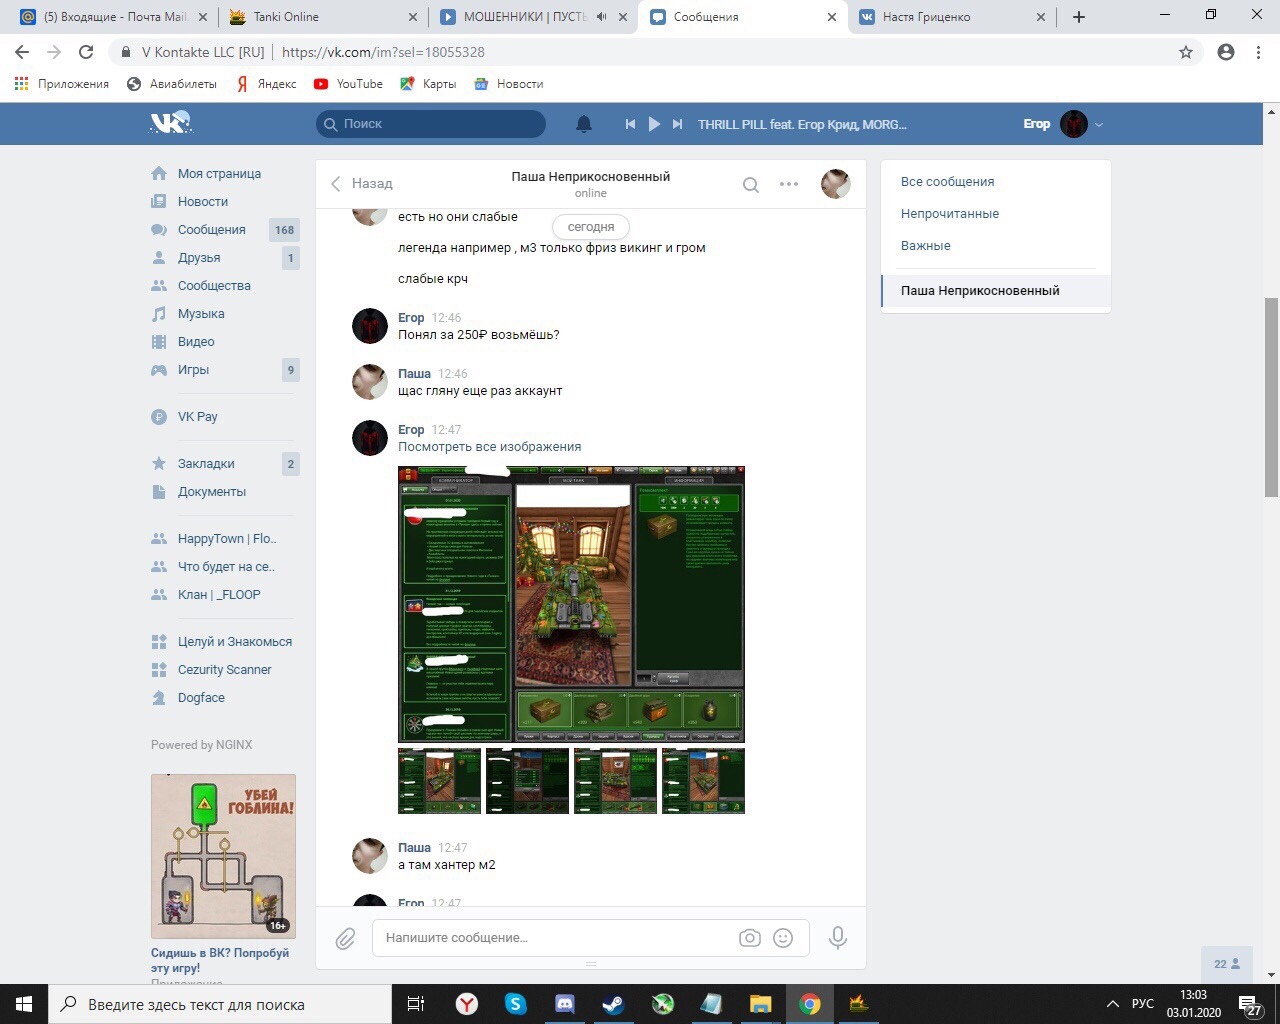Image resolution: width=1280 pixels, height=1024 pixels.
Task: Play the current music track
Action: [x=654, y=124]
